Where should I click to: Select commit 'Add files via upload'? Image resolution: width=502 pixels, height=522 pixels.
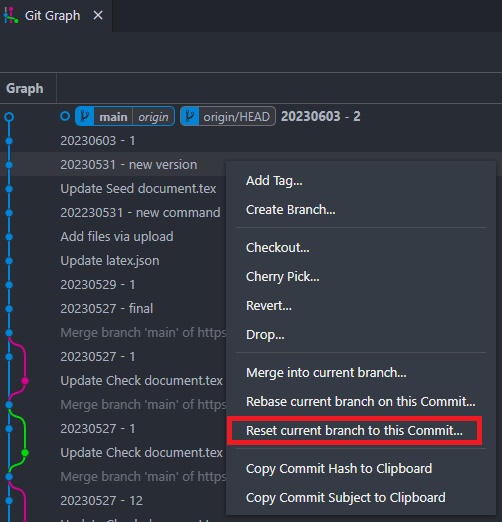(117, 237)
